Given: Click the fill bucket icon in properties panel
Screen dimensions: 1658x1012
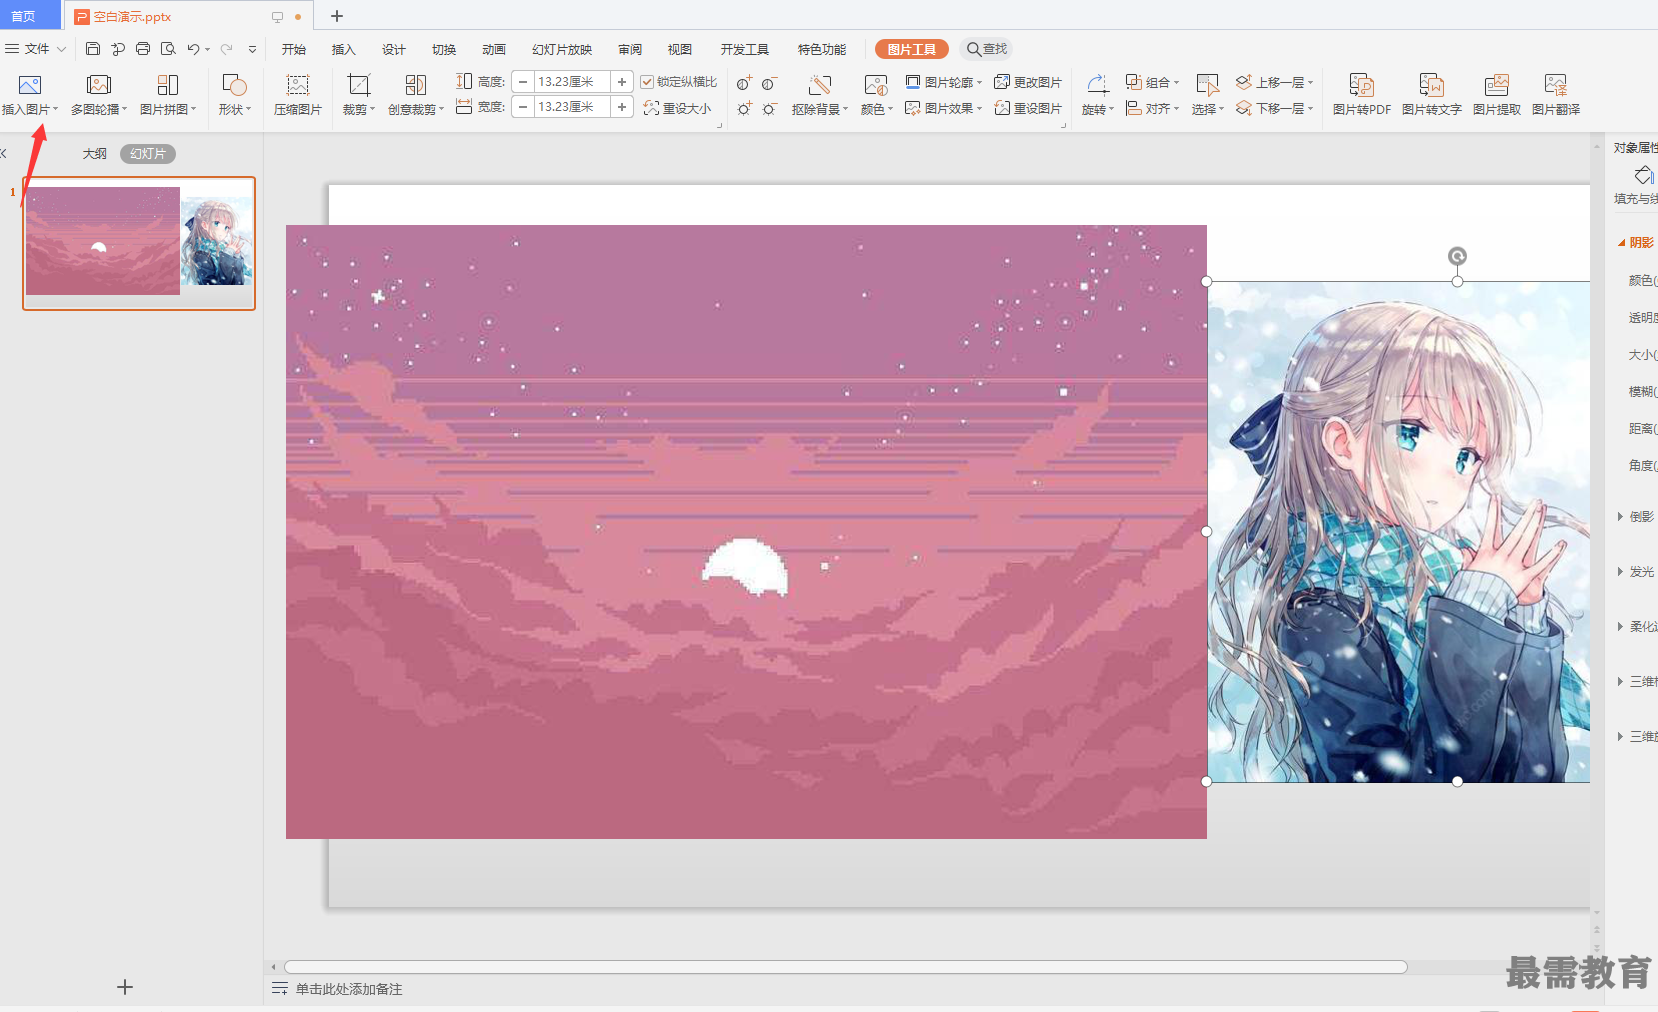Looking at the screenshot, I should [1644, 176].
